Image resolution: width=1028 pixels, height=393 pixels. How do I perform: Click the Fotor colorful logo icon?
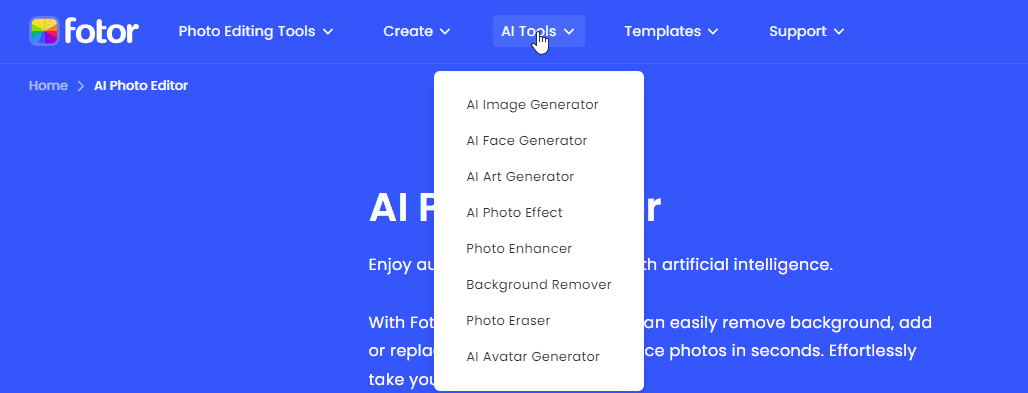tap(45, 31)
